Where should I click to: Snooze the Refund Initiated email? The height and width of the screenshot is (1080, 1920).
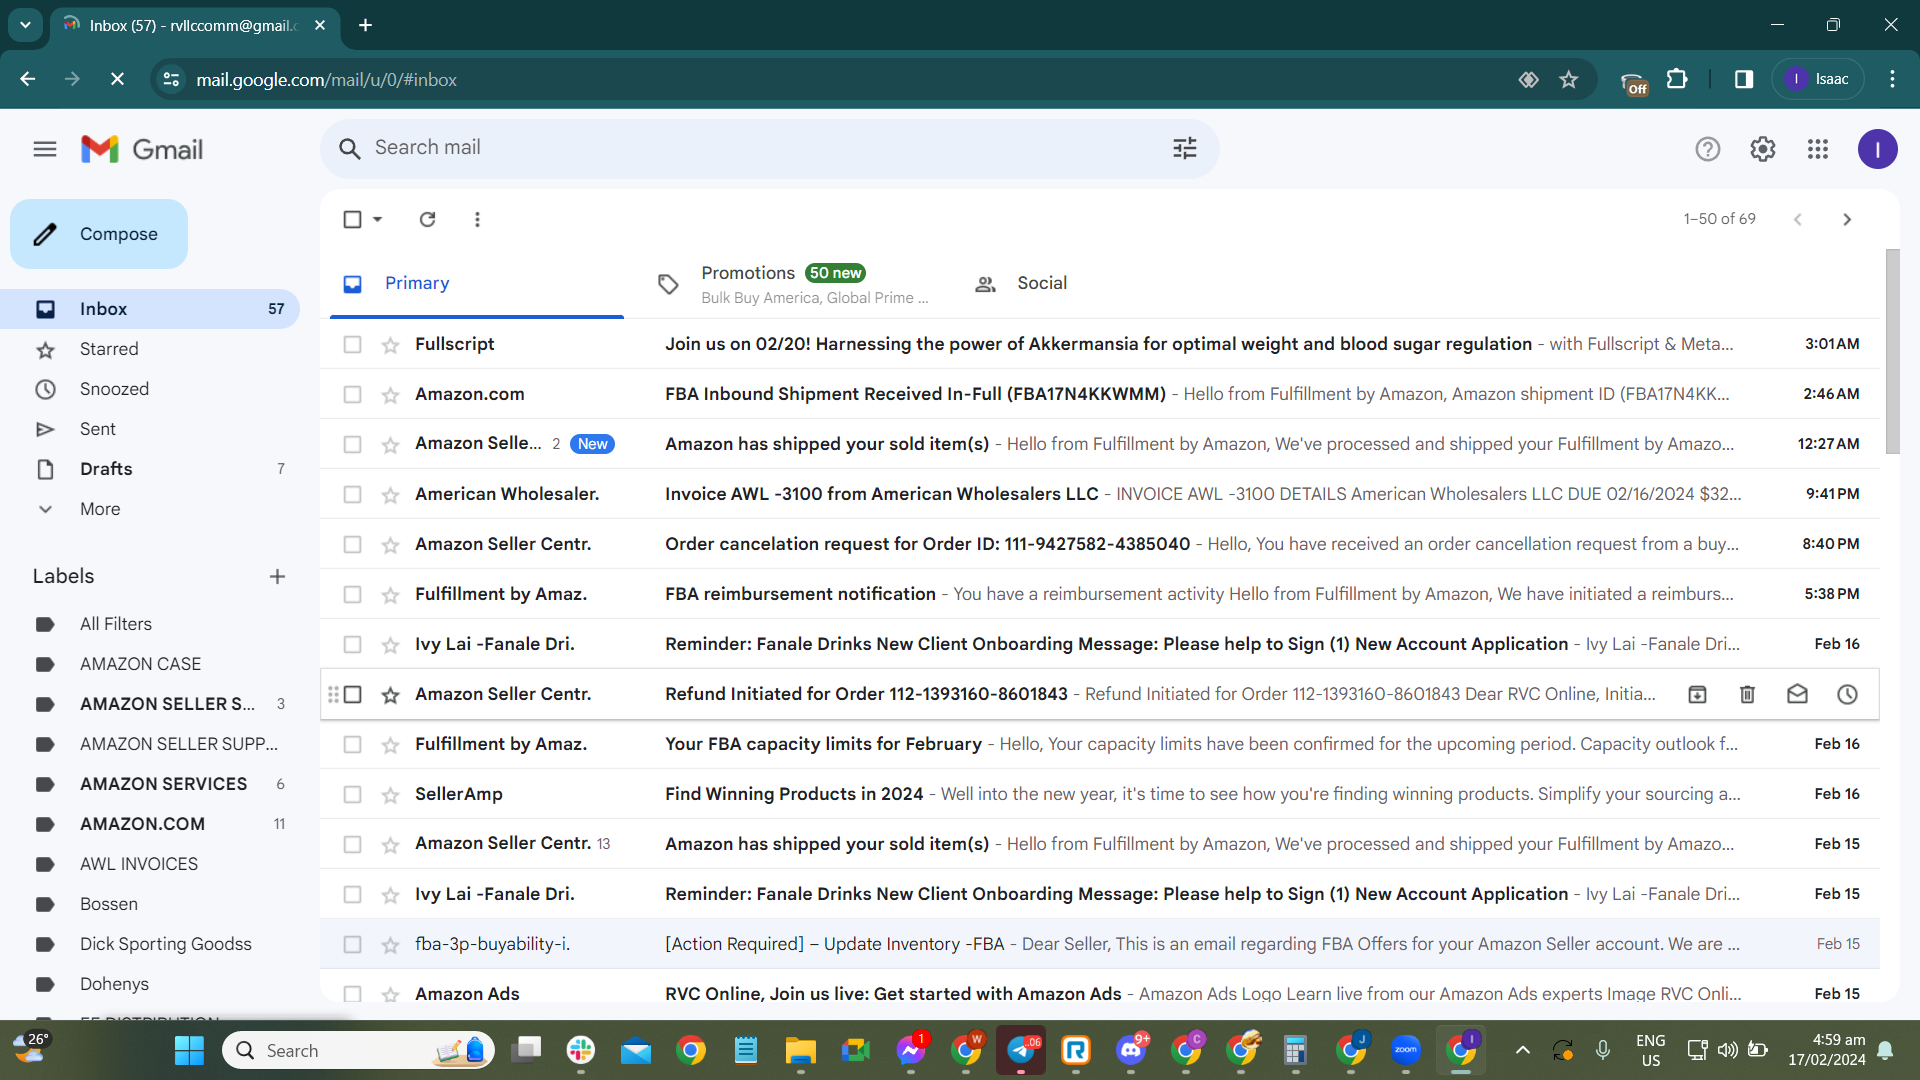point(1847,694)
